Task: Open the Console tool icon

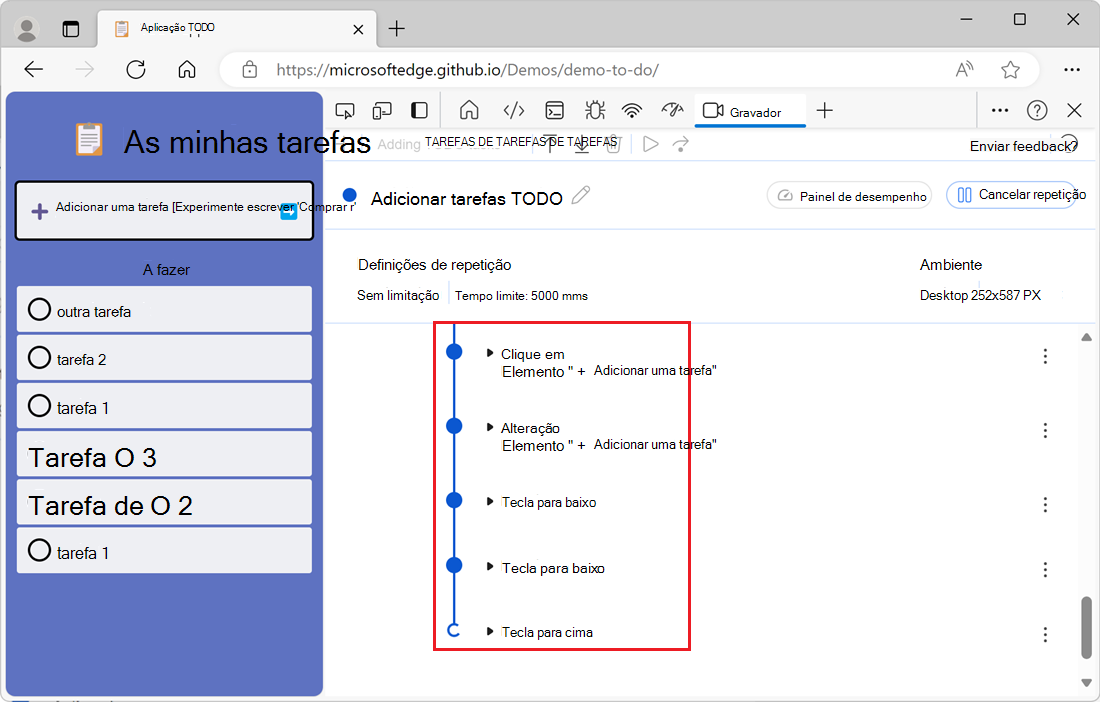Action: [x=556, y=110]
